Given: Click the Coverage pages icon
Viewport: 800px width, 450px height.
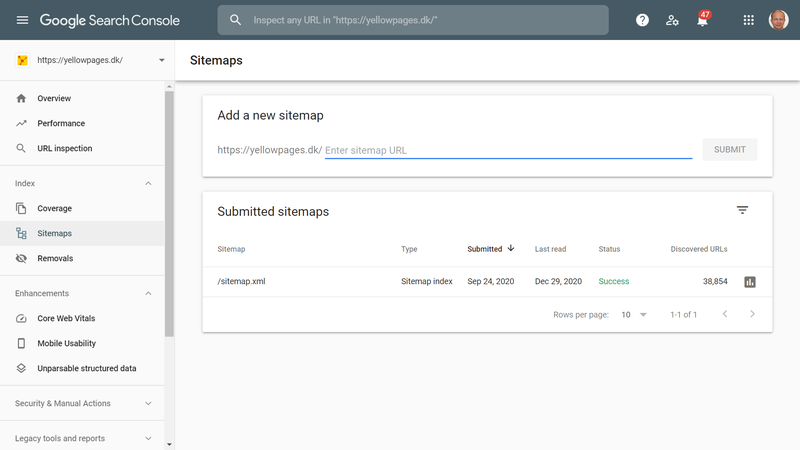Looking at the screenshot, I should coord(21,208).
